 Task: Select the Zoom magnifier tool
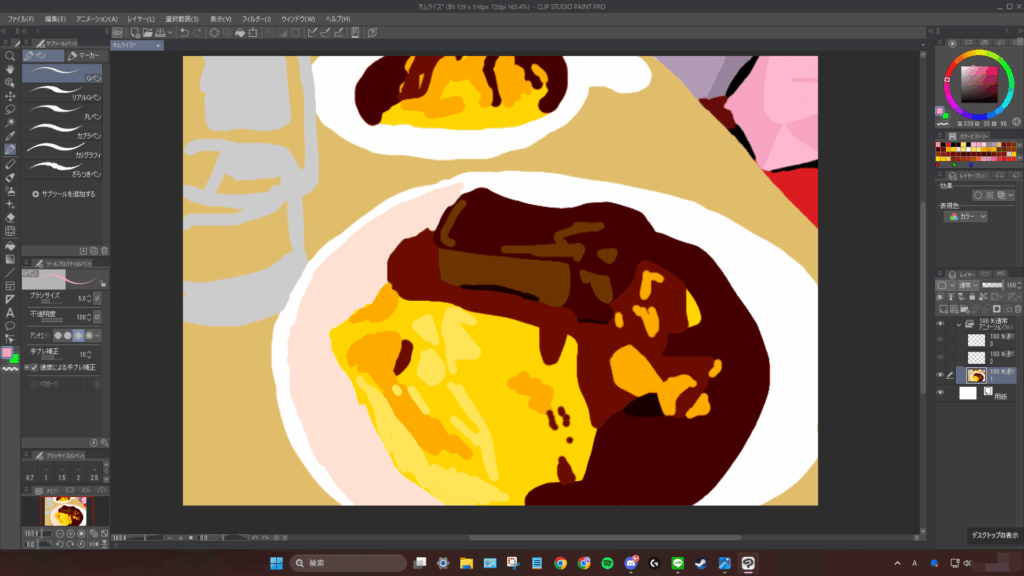[x=10, y=56]
